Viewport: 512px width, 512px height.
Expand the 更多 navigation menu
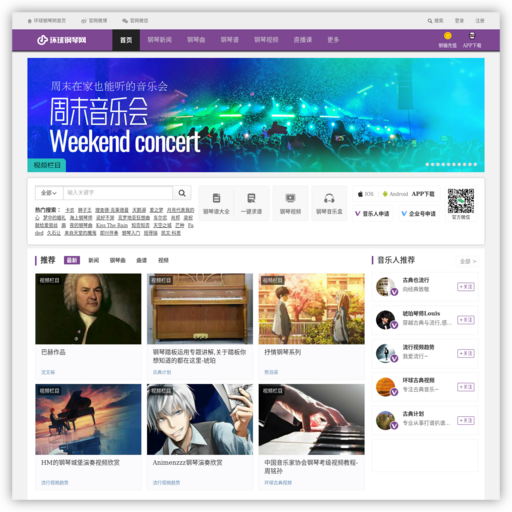pos(333,40)
